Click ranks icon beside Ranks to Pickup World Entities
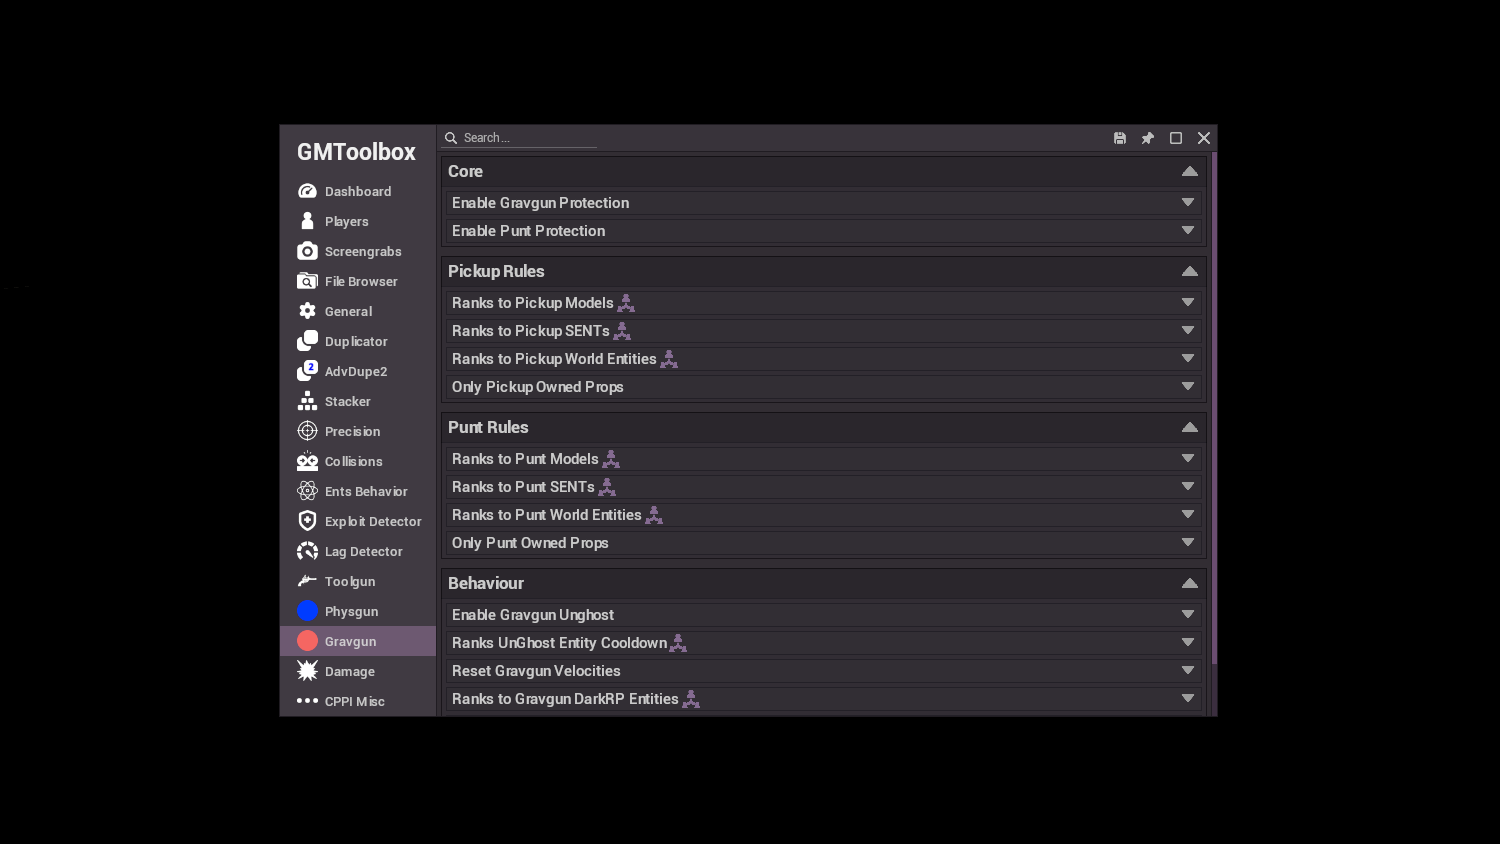Image resolution: width=1500 pixels, height=844 pixels. pos(669,359)
